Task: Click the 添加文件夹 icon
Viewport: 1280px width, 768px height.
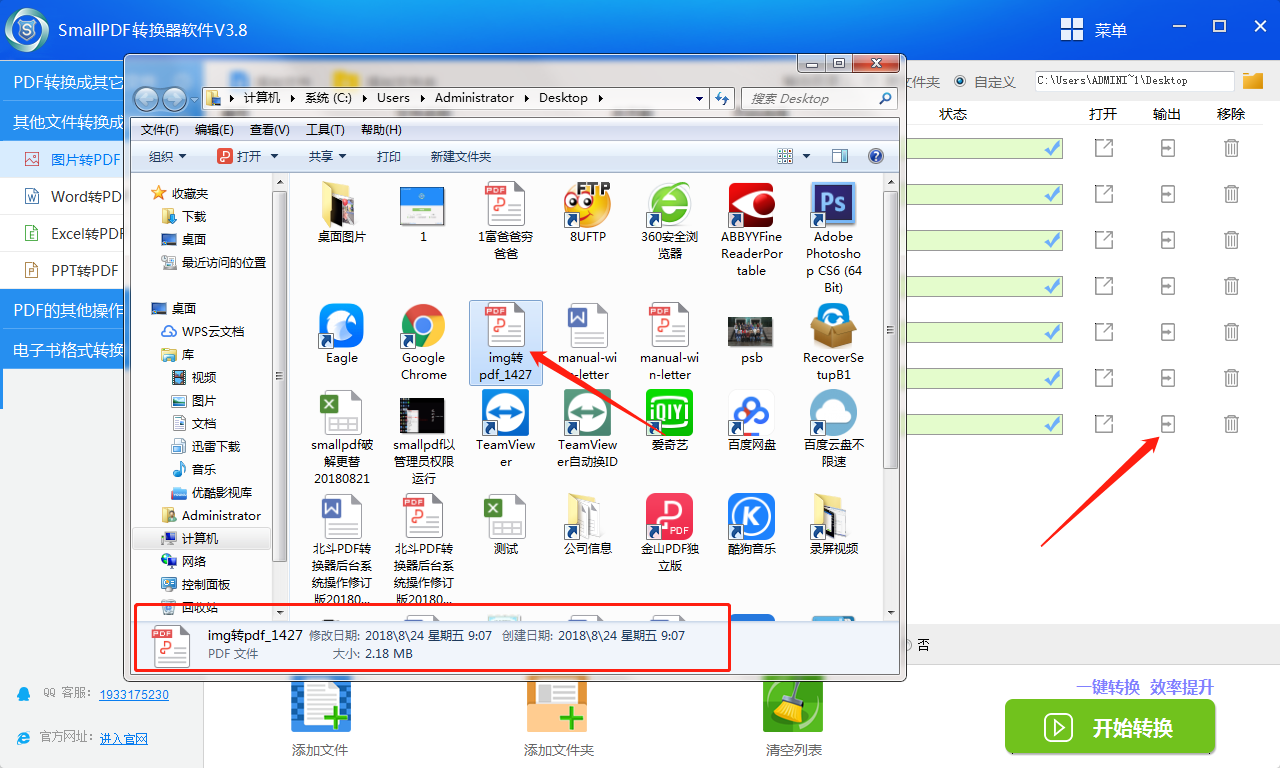Action: tap(558, 704)
